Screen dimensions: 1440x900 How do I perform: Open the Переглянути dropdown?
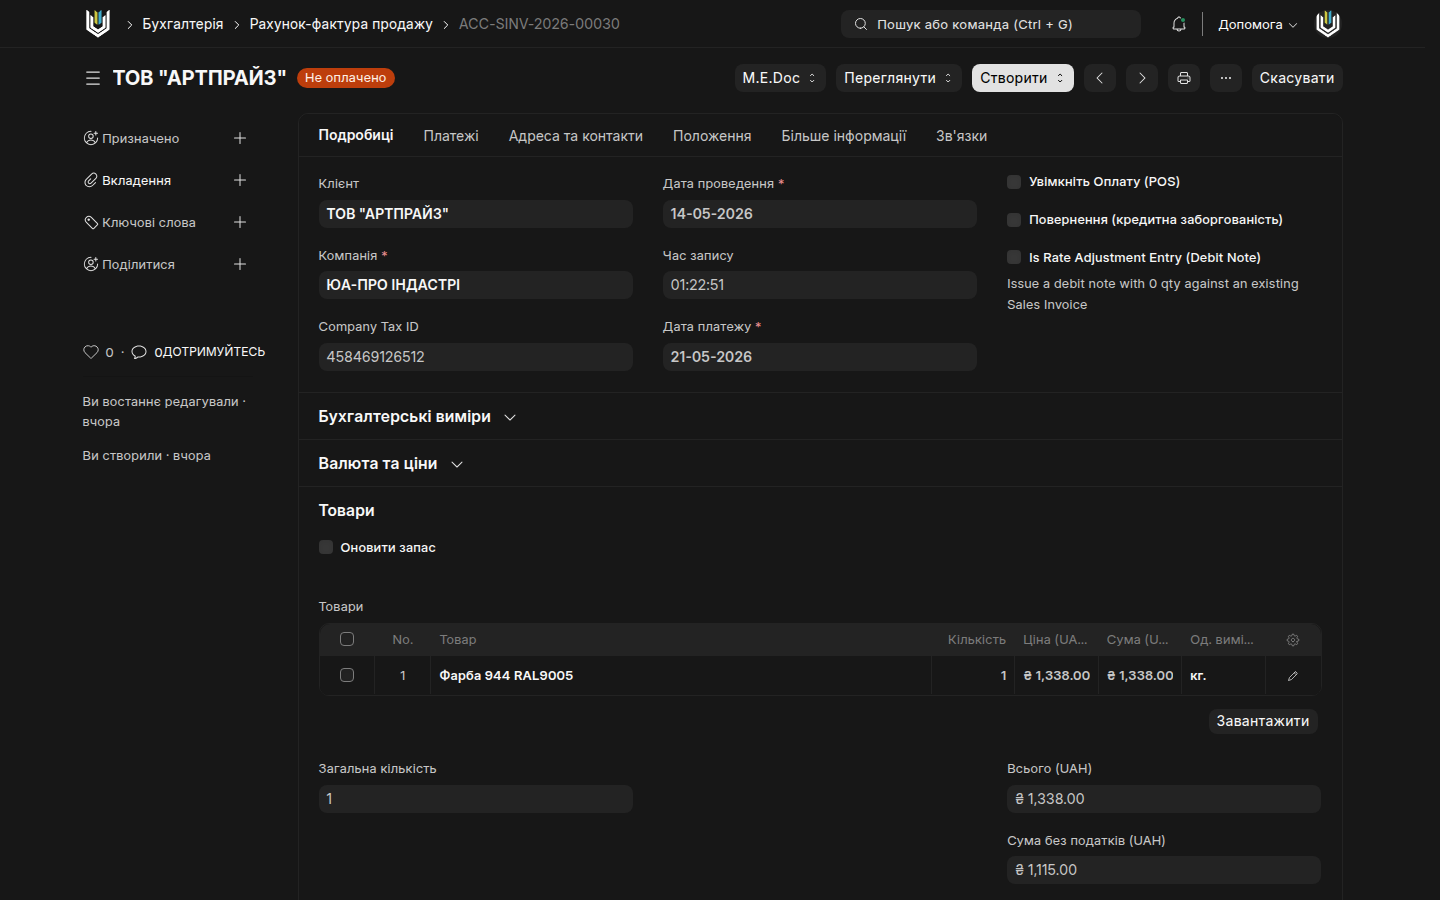click(898, 78)
